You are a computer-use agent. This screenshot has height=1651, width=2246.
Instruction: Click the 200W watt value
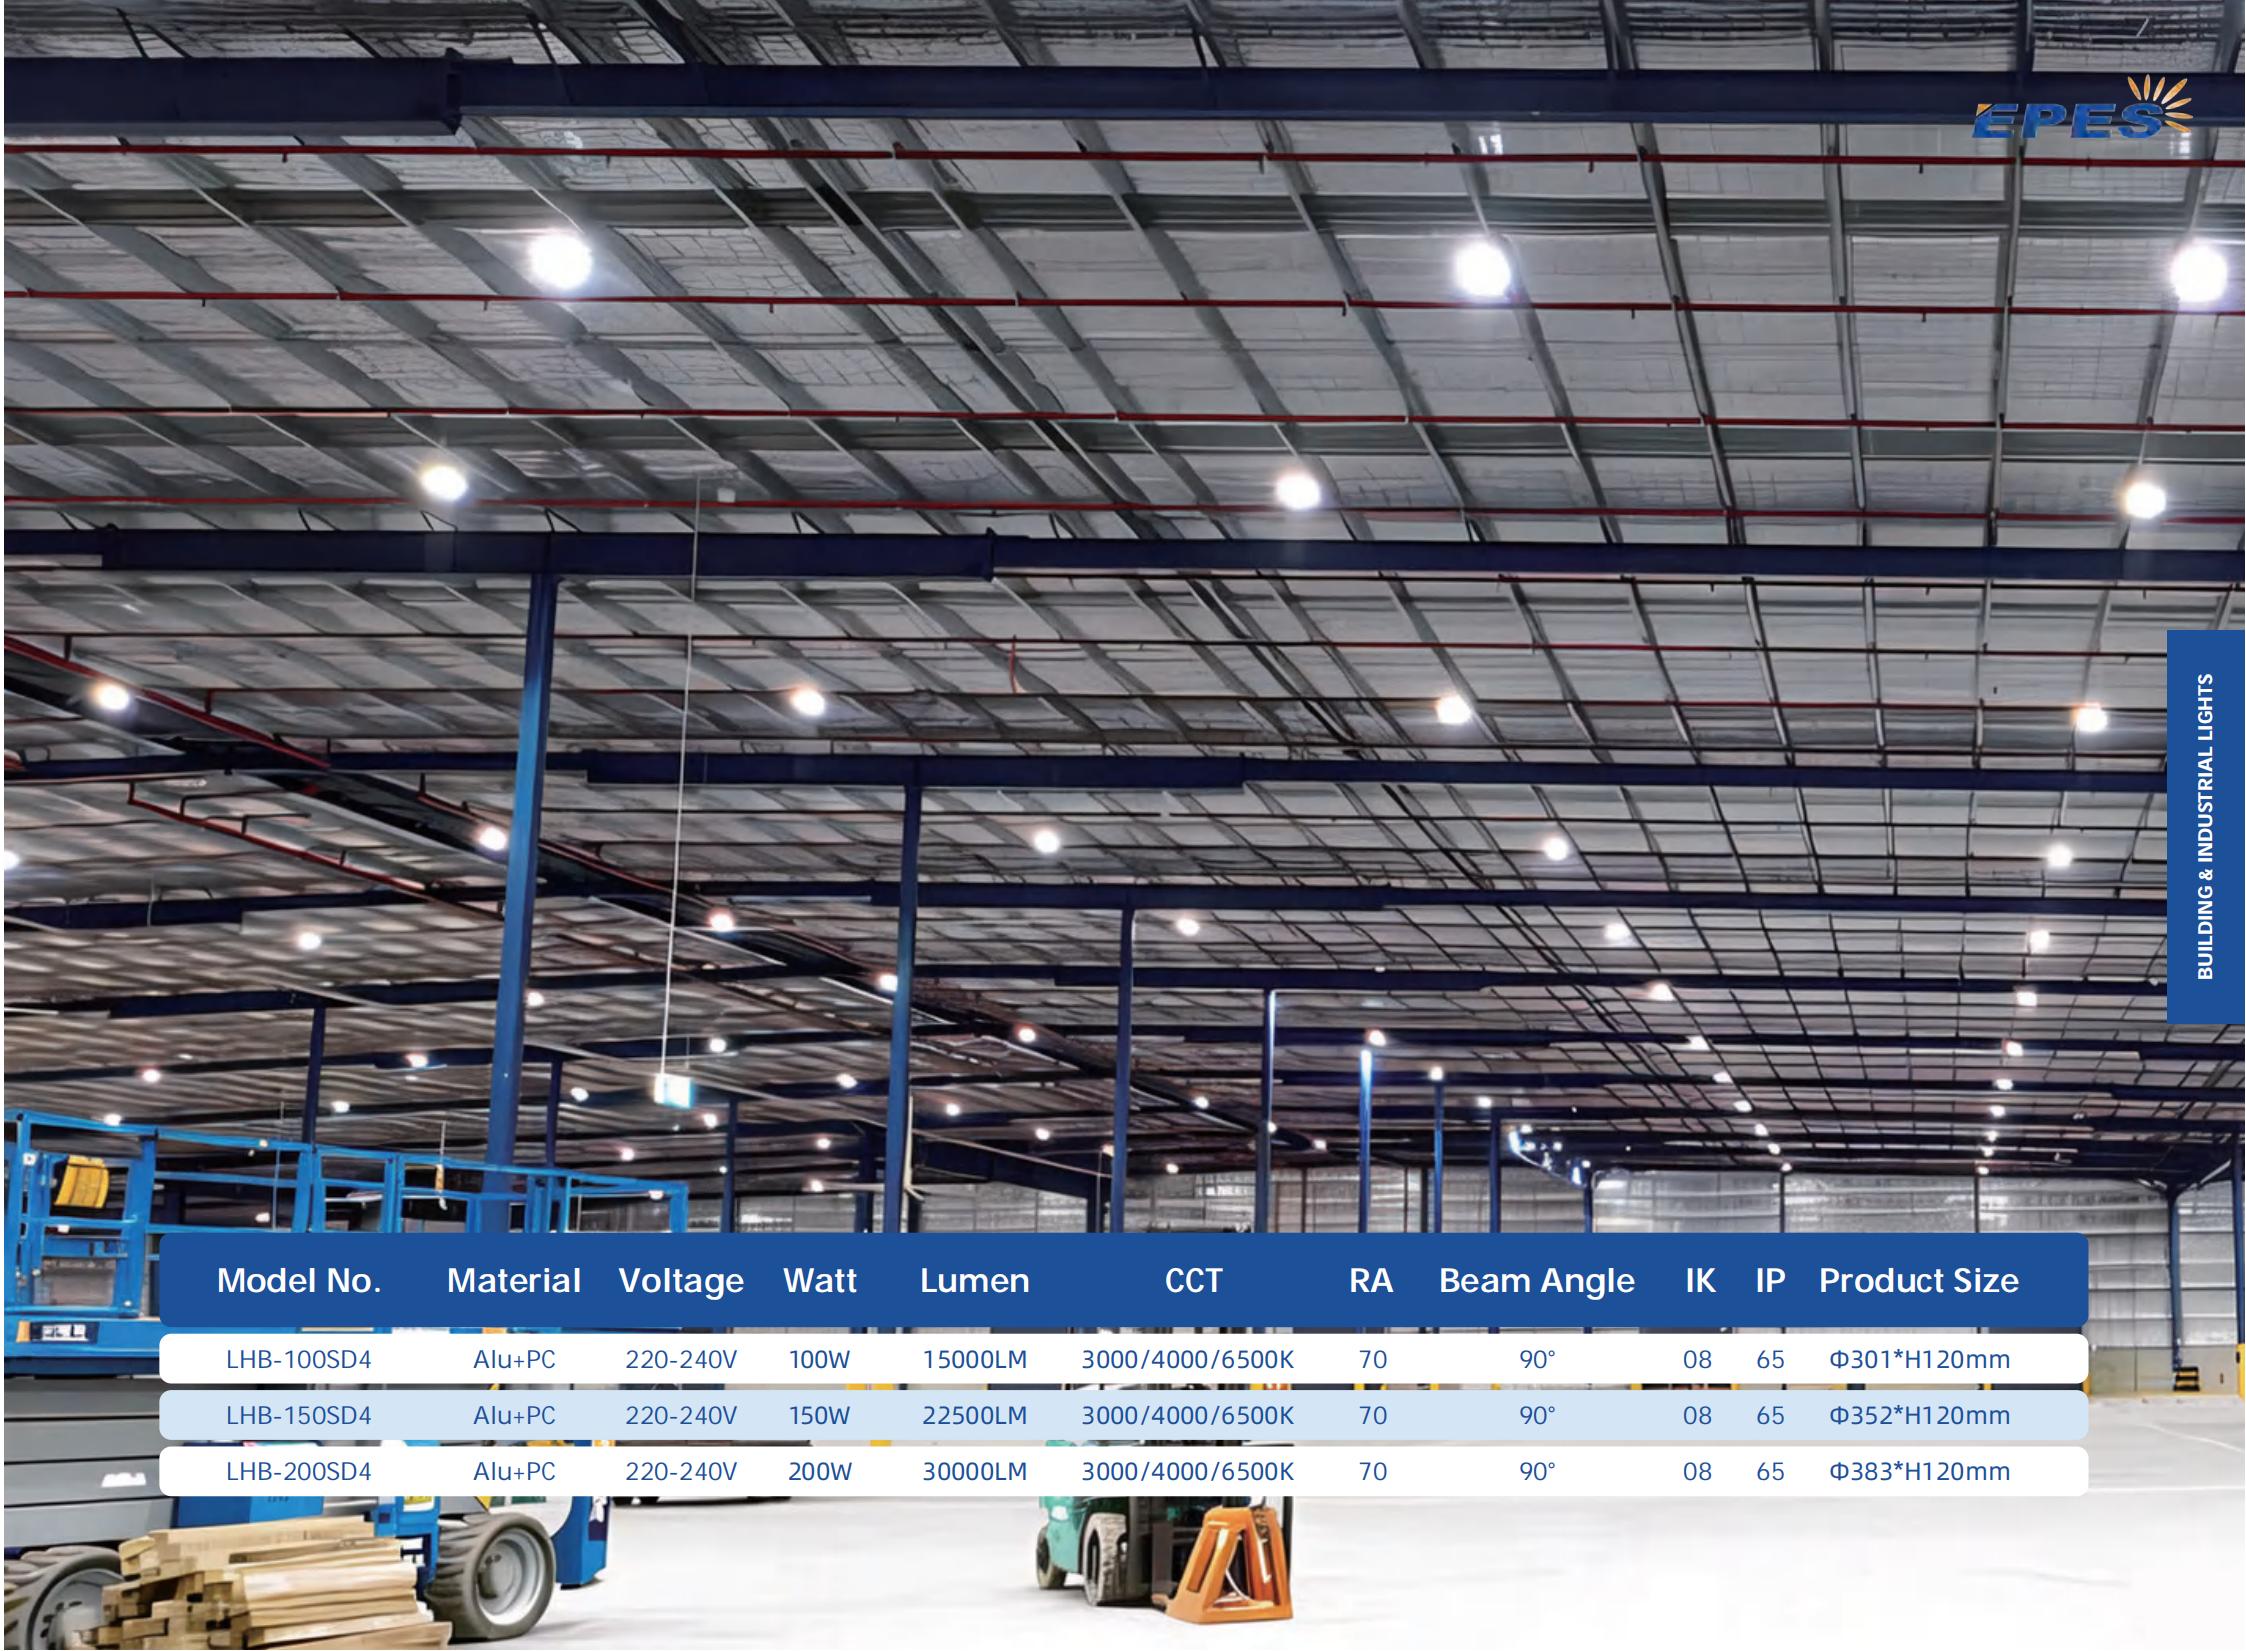(819, 1471)
